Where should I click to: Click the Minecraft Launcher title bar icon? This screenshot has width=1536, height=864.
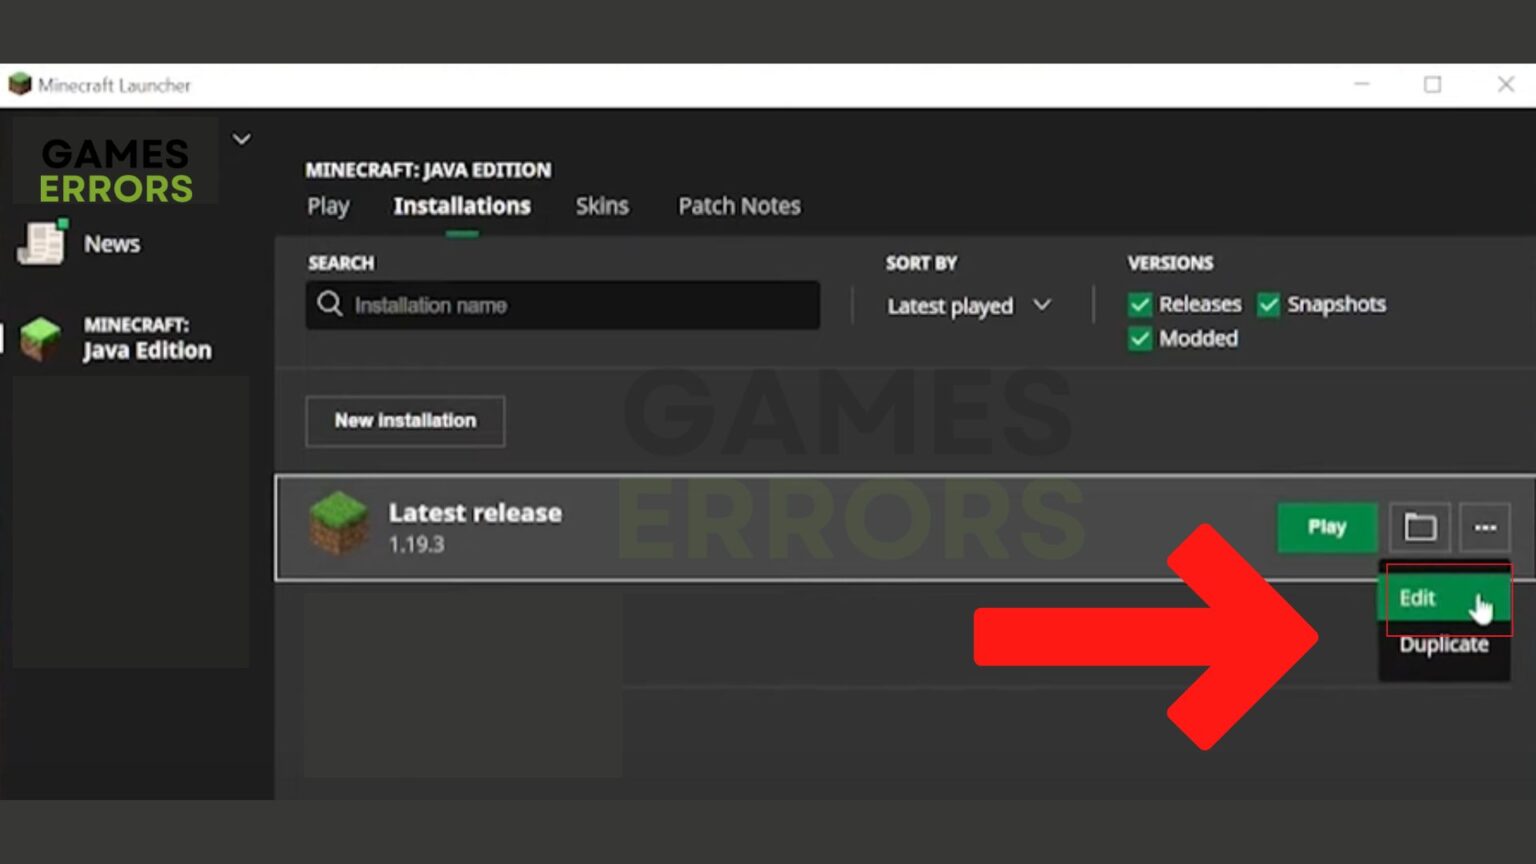coord(19,85)
